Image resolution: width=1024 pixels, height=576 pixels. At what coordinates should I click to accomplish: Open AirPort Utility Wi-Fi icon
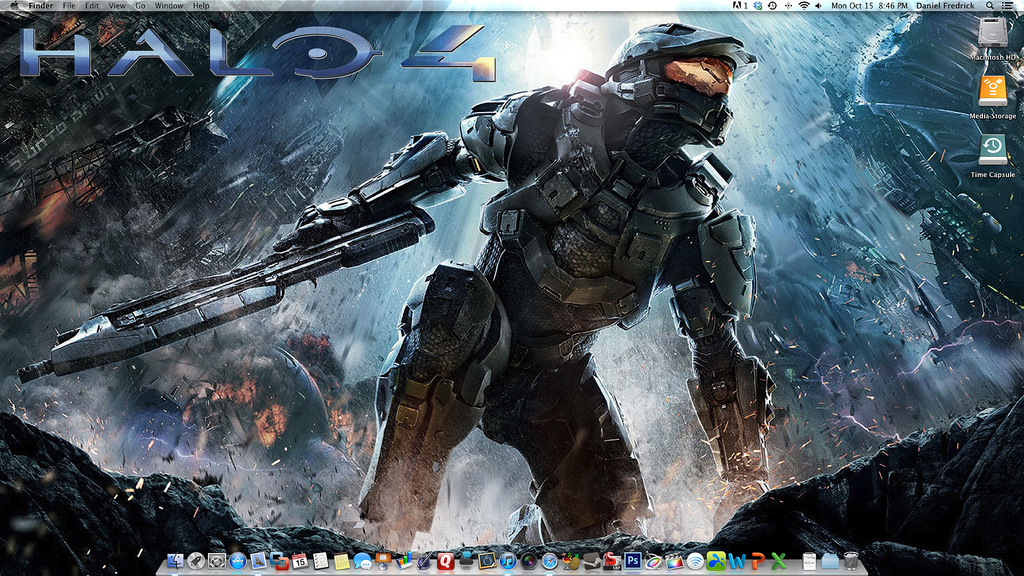(695, 561)
